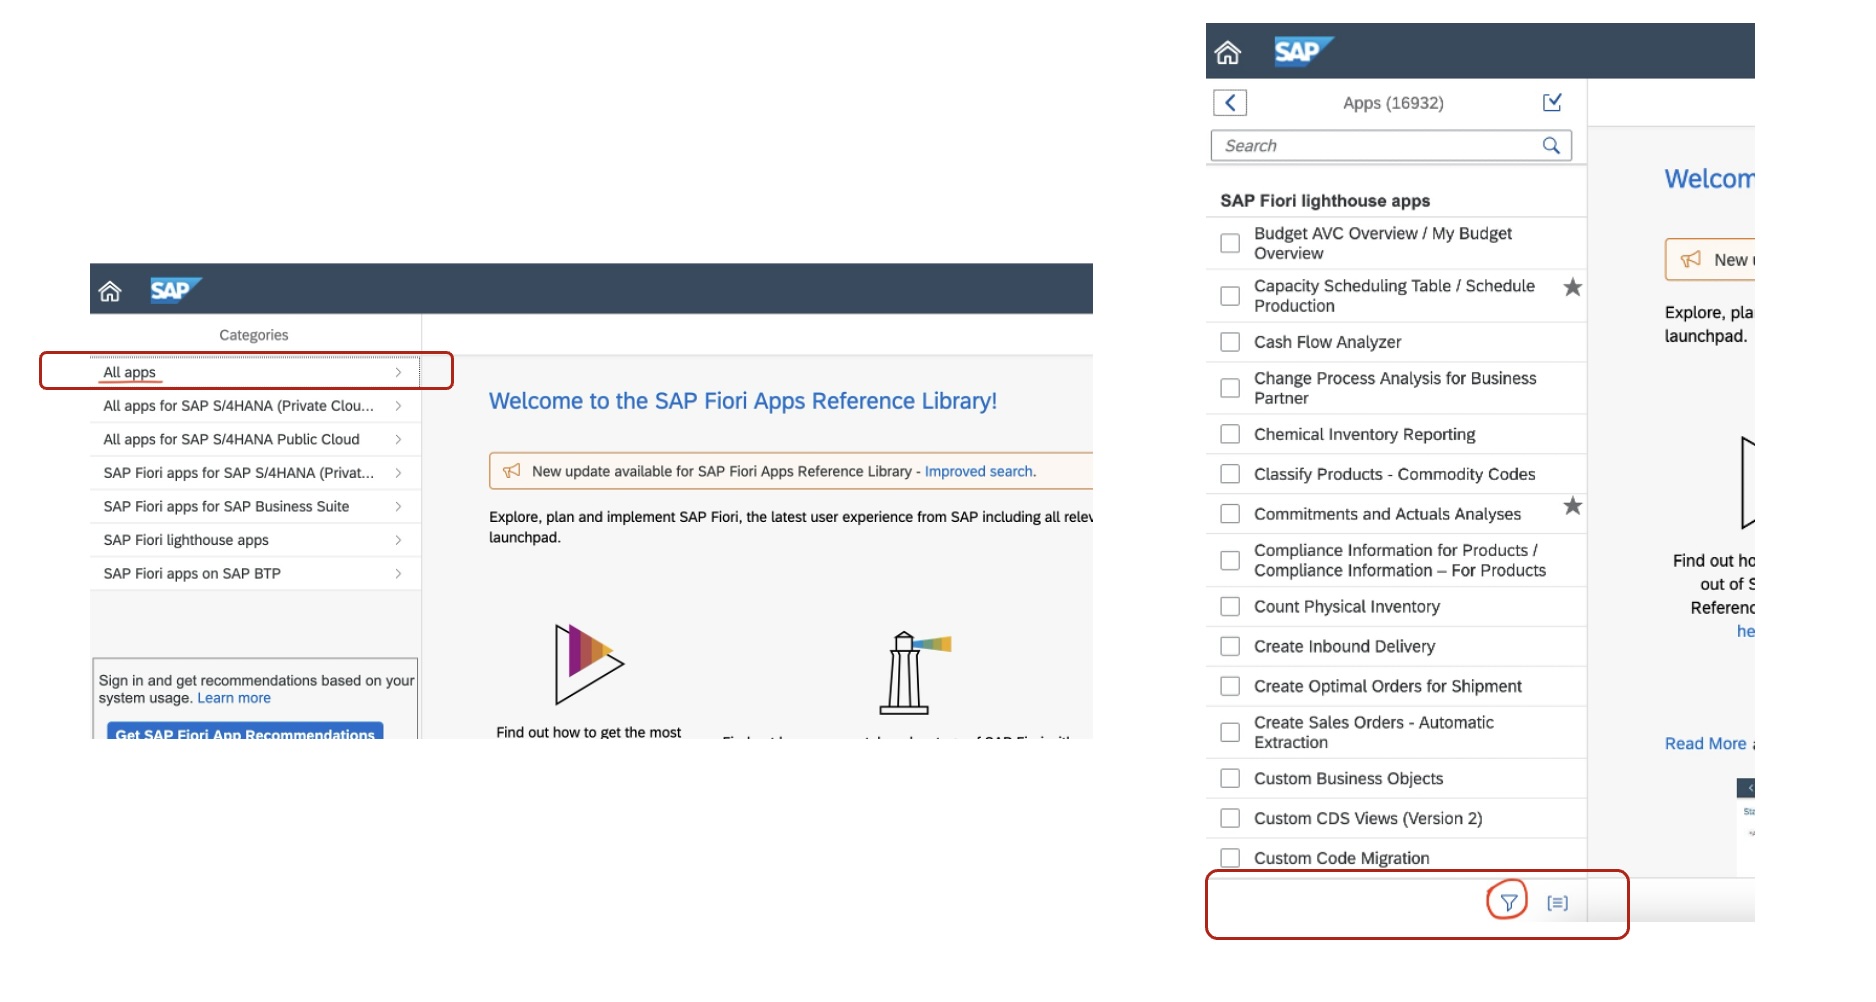Enable Chemical Inventory Reporting checkbox

[1230, 434]
